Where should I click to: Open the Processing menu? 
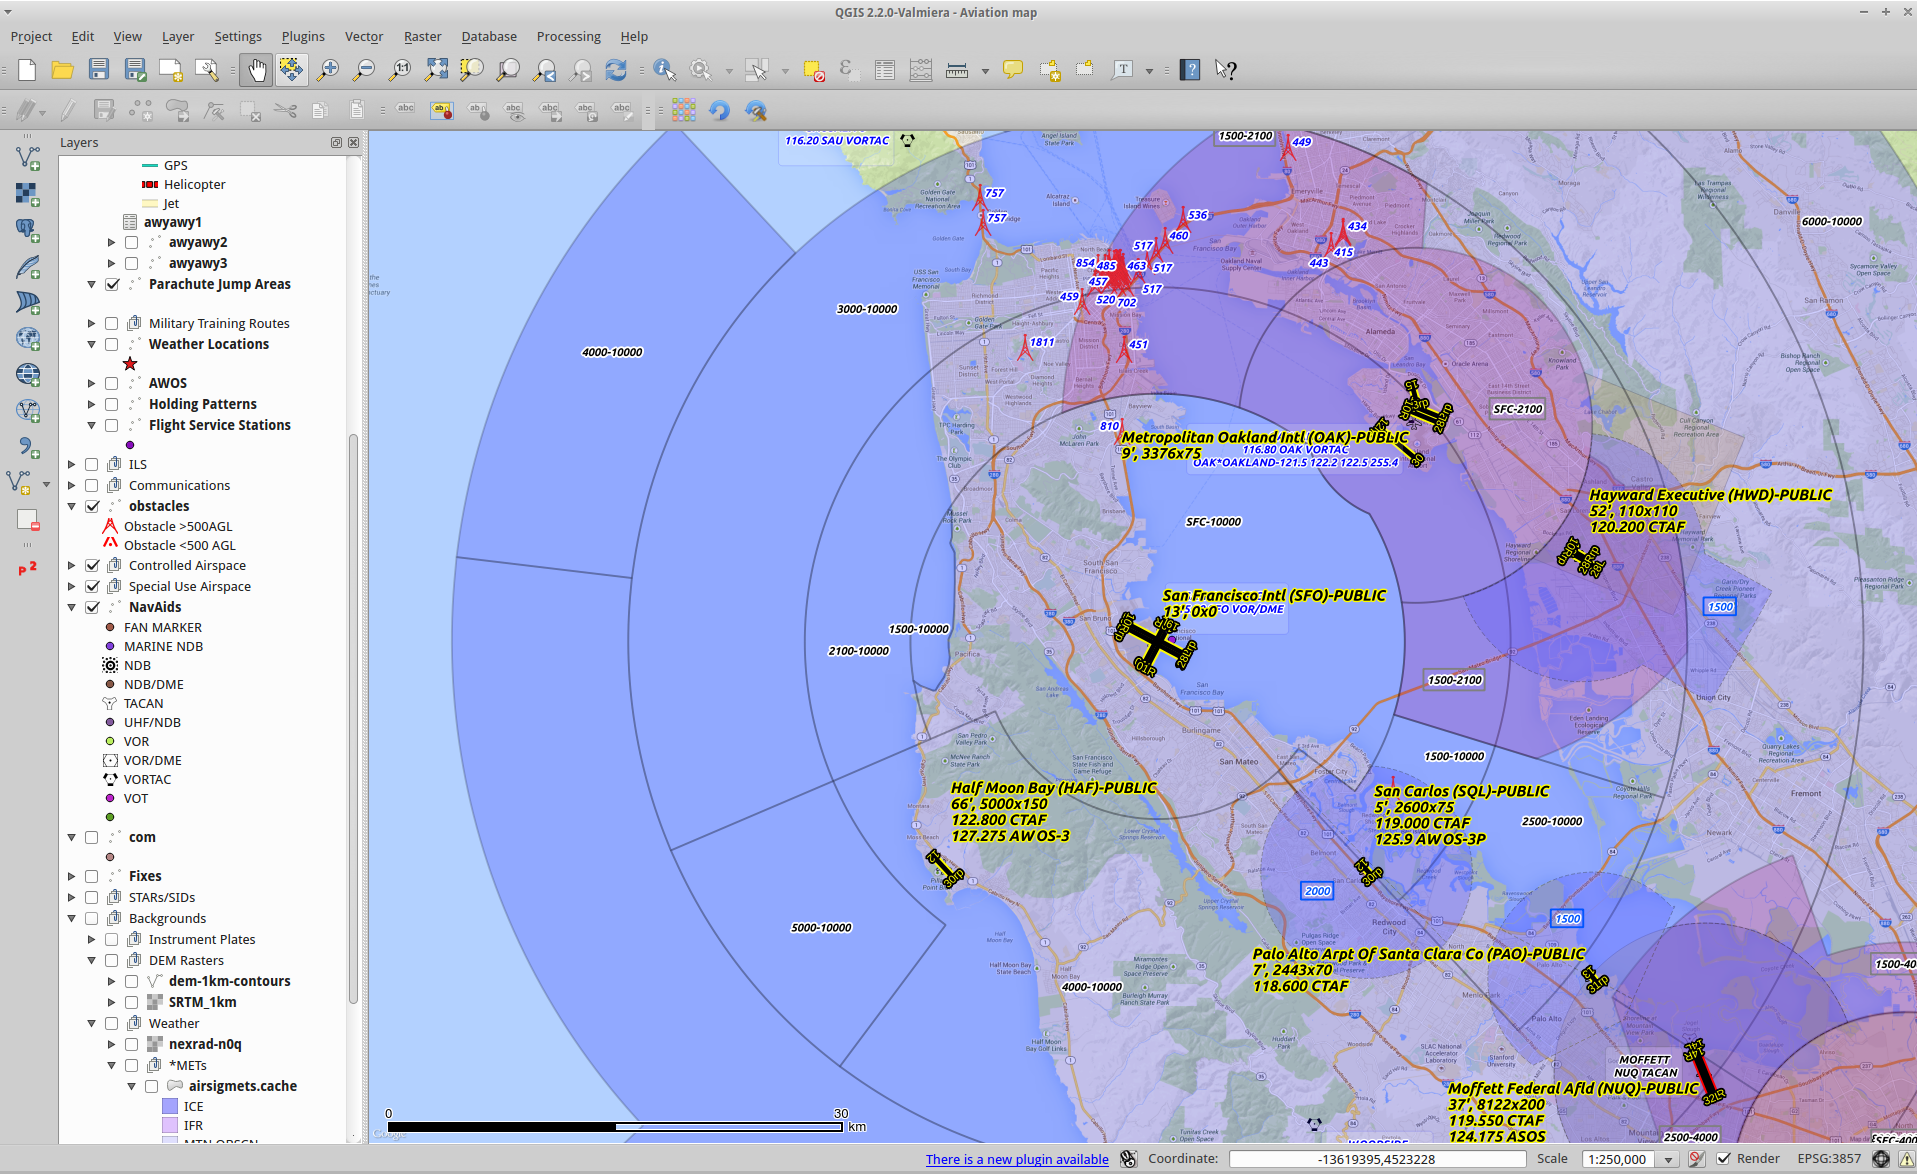(569, 36)
